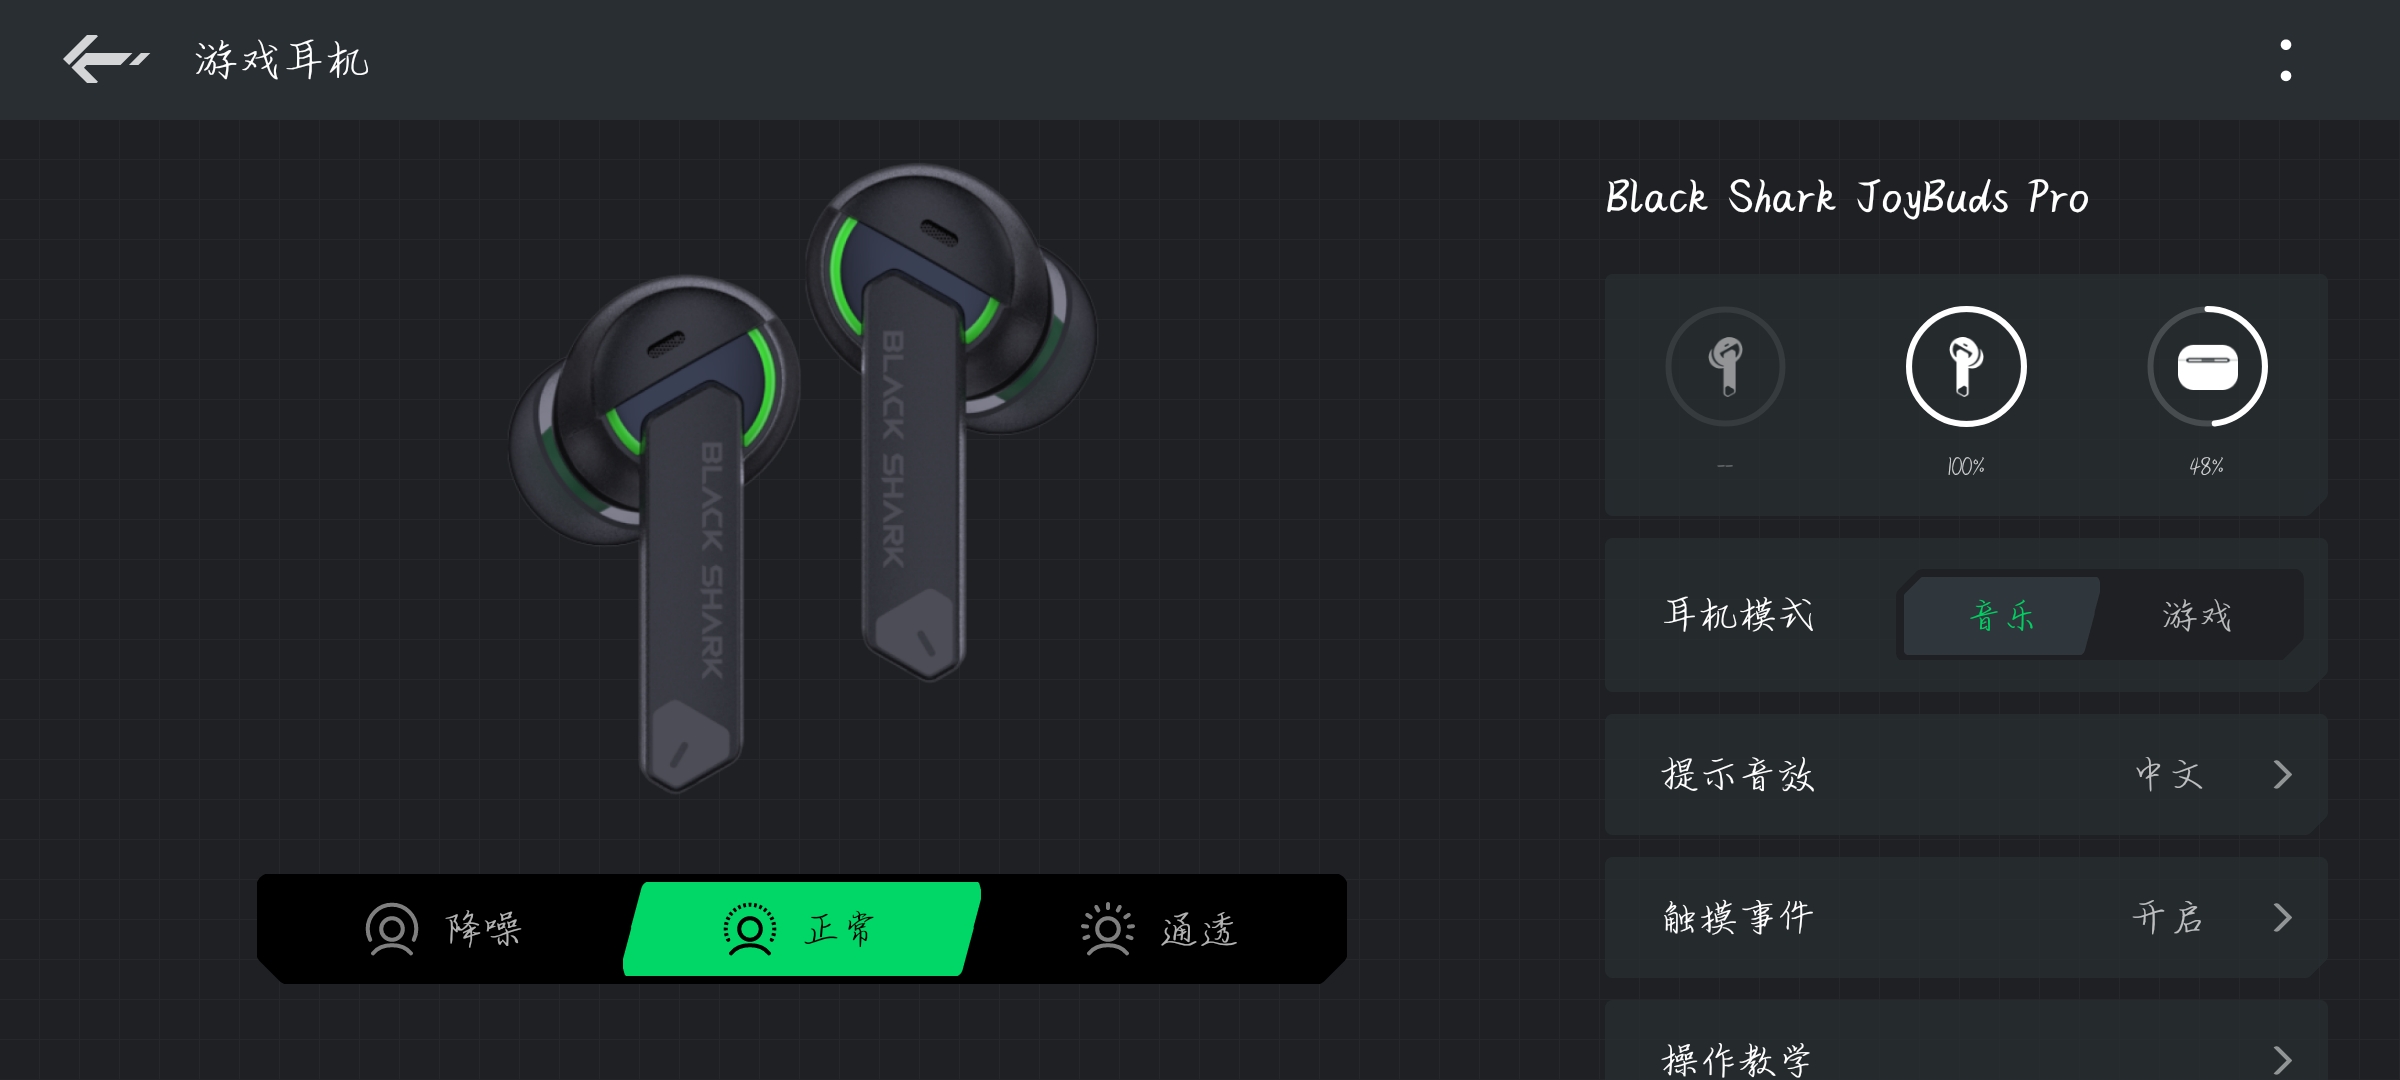Select the 正常 normal mode tab
The height and width of the screenshot is (1080, 2400).
[x=801, y=929]
